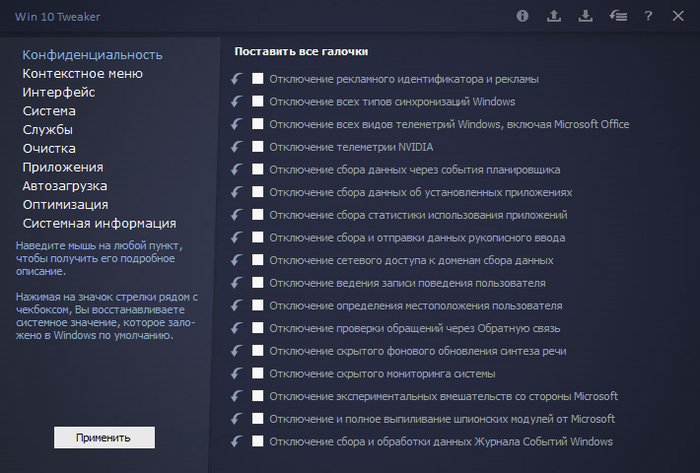Click restore arrow beside 'Отключение проверки обращений через Обратную связь'

237,328
